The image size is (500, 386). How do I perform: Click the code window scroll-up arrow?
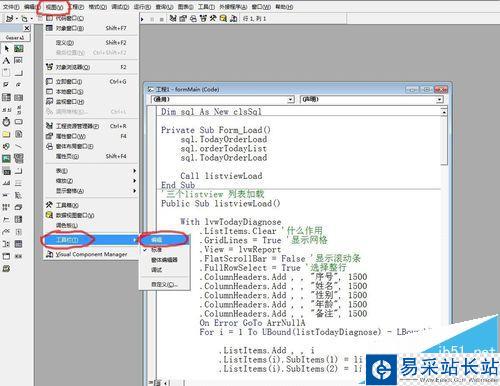point(444,112)
